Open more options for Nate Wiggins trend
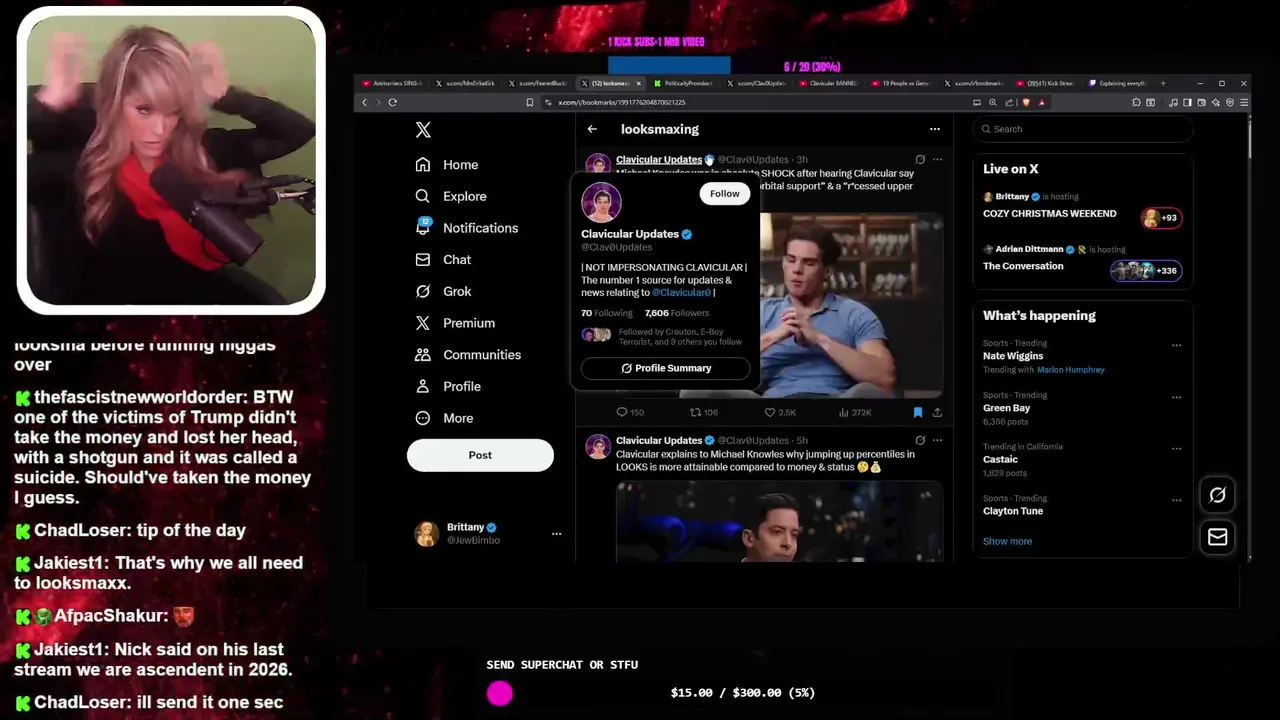Image resolution: width=1280 pixels, height=720 pixels. 1176,345
